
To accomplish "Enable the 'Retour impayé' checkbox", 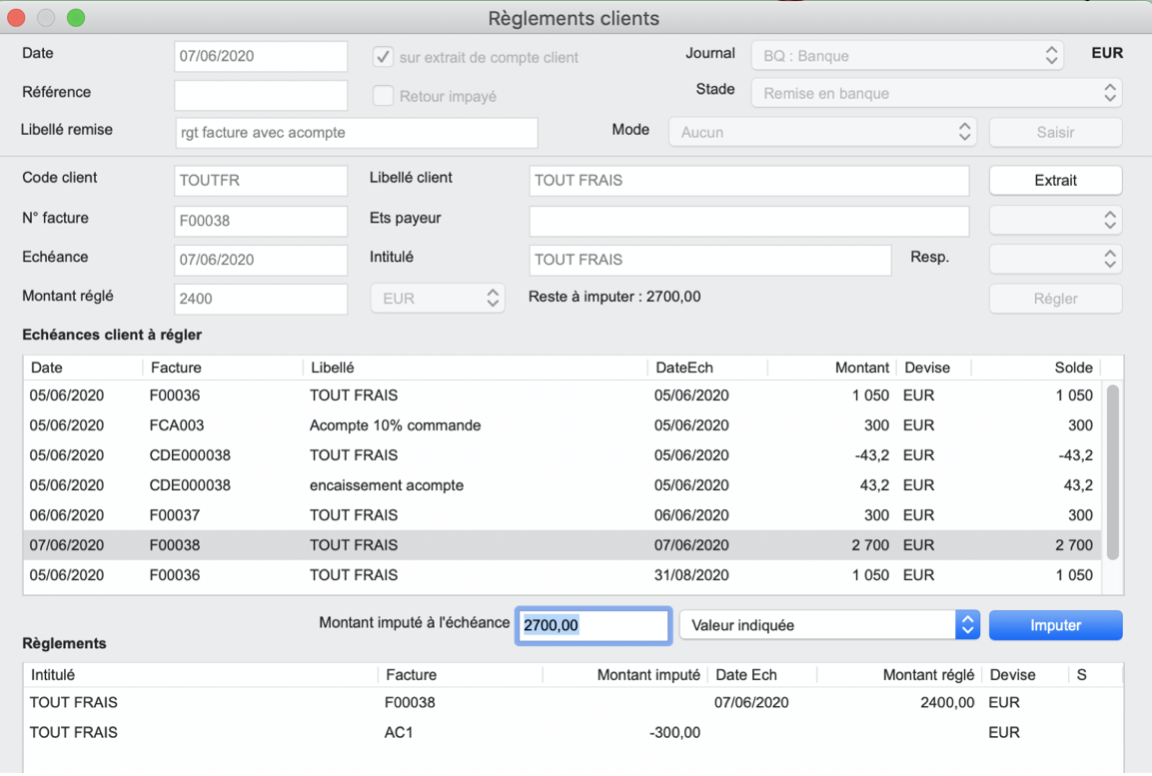I will tap(383, 96).
